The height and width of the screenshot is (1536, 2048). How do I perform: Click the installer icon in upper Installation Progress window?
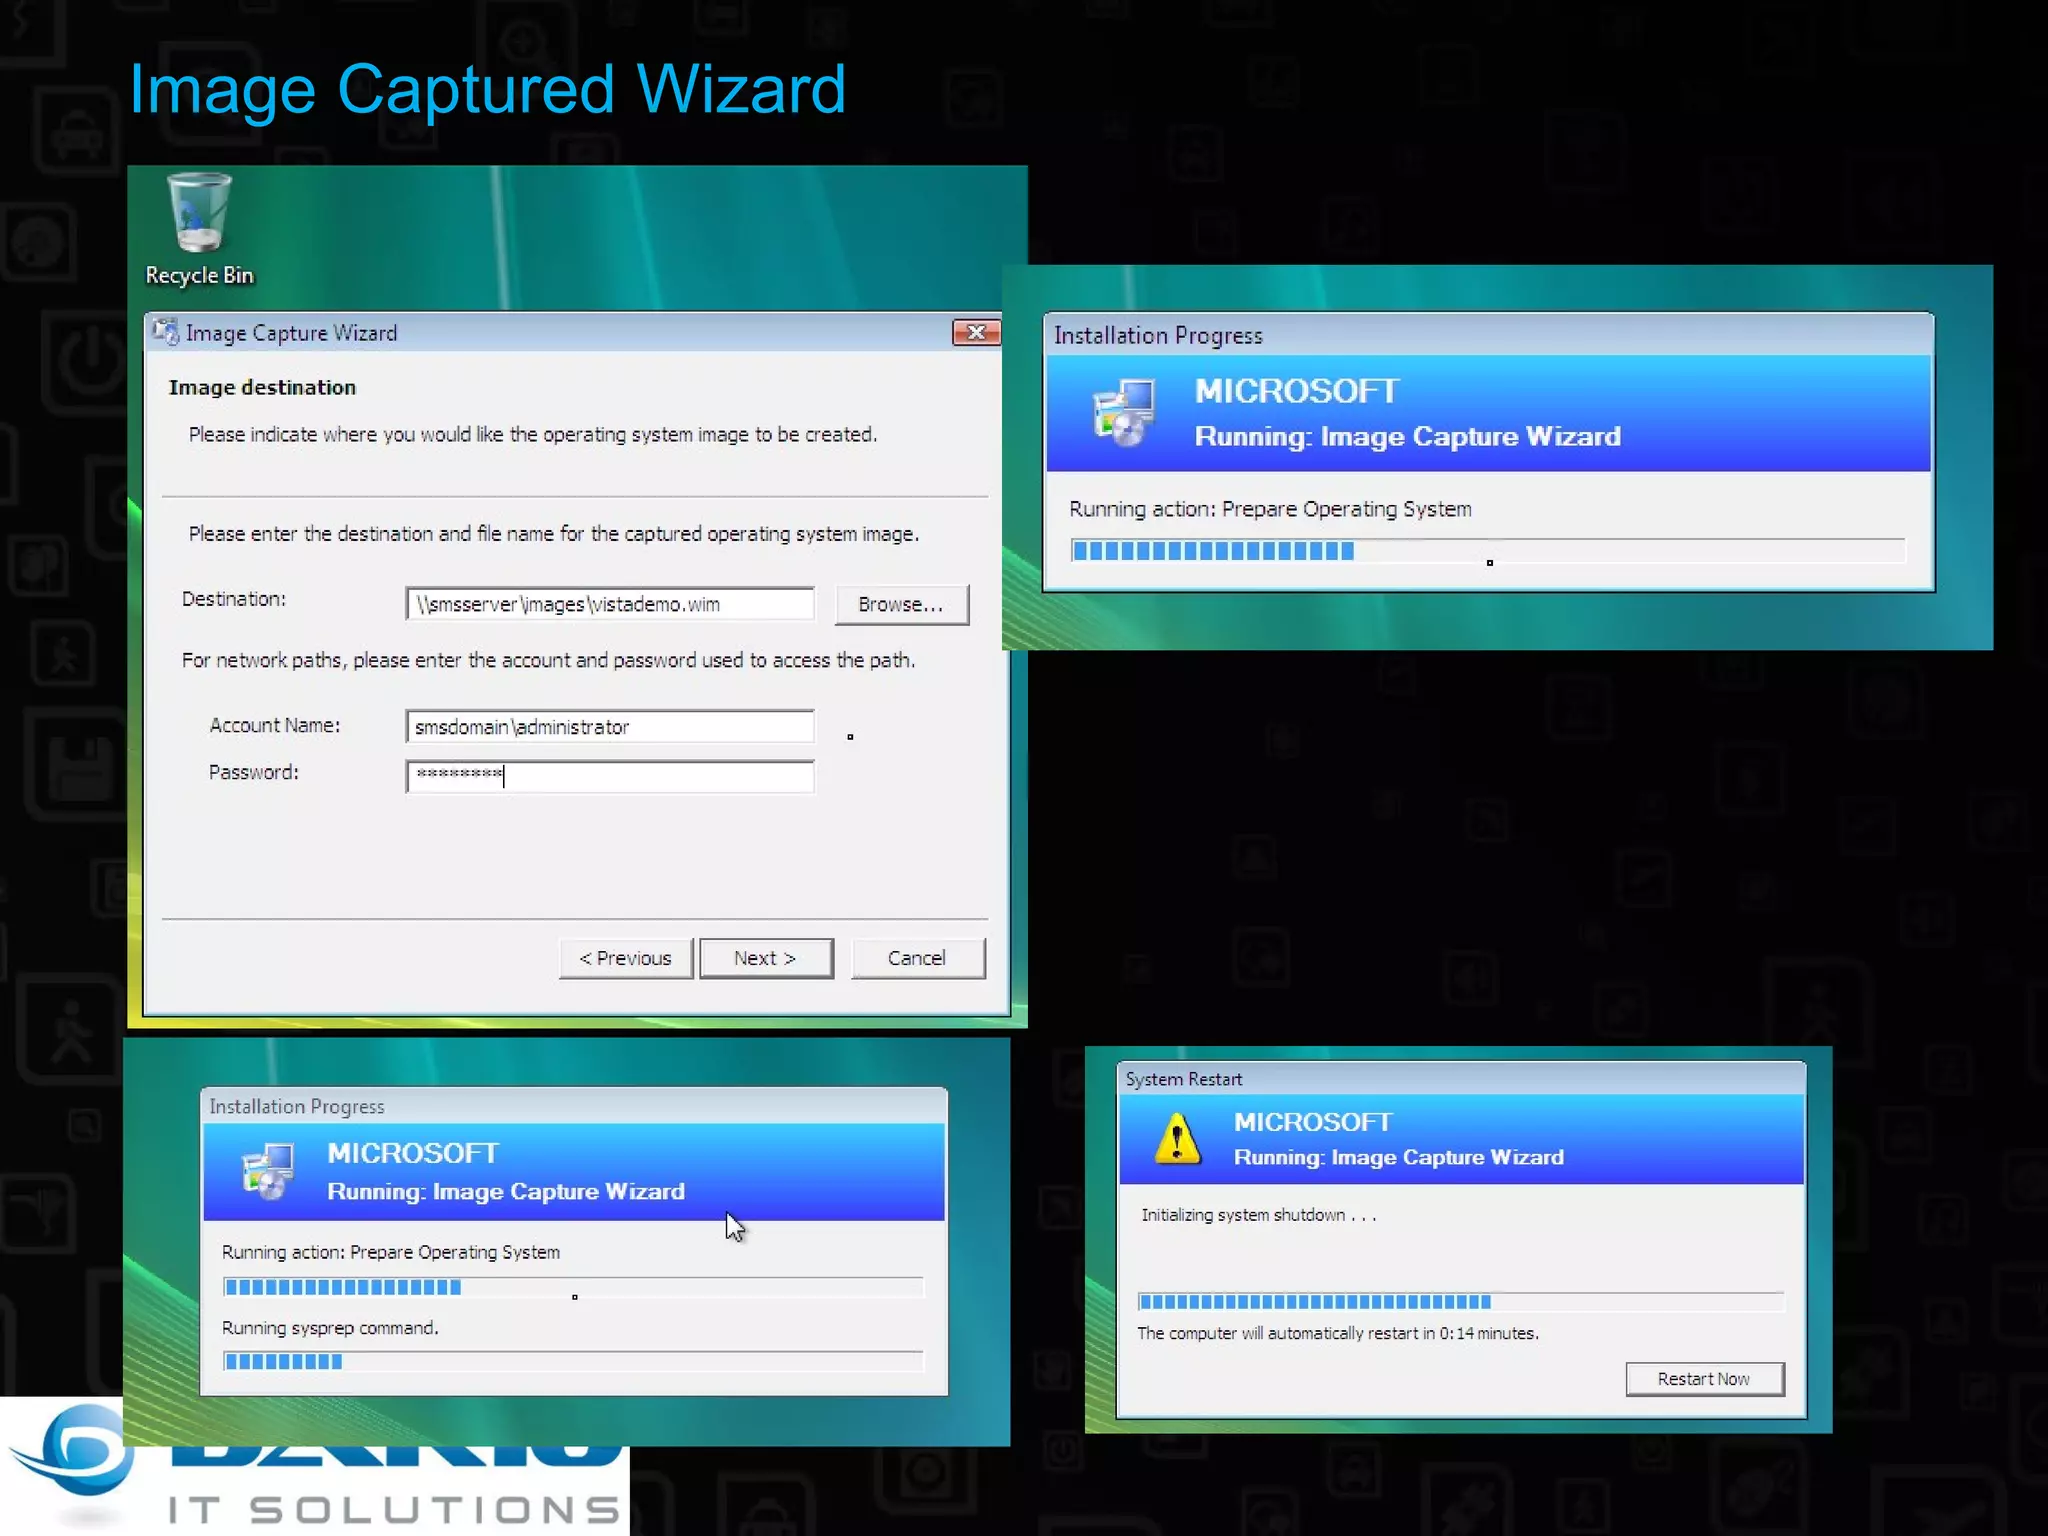click(x=1124, y=412)
